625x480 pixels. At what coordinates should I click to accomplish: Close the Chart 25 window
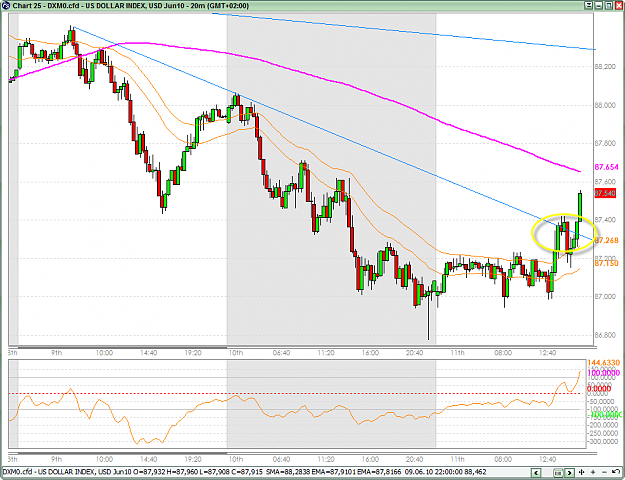point(618,5)
